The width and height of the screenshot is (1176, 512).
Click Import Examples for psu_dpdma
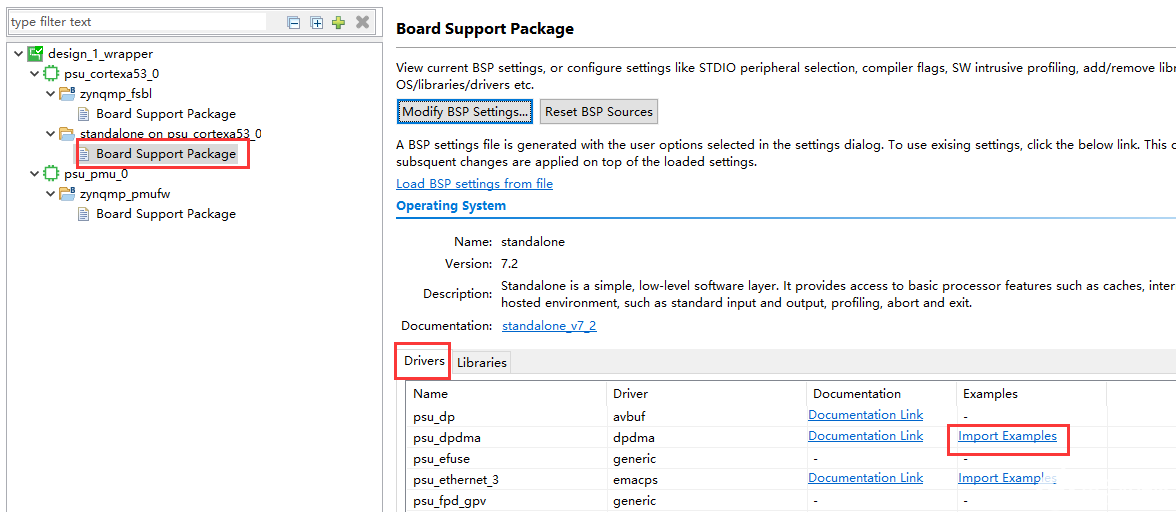pos(1007,436)
